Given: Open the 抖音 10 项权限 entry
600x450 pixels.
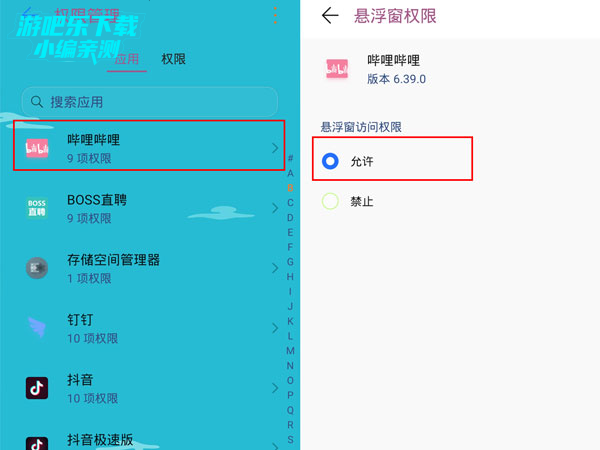Looking at the screenshot, I should (149, 388).
